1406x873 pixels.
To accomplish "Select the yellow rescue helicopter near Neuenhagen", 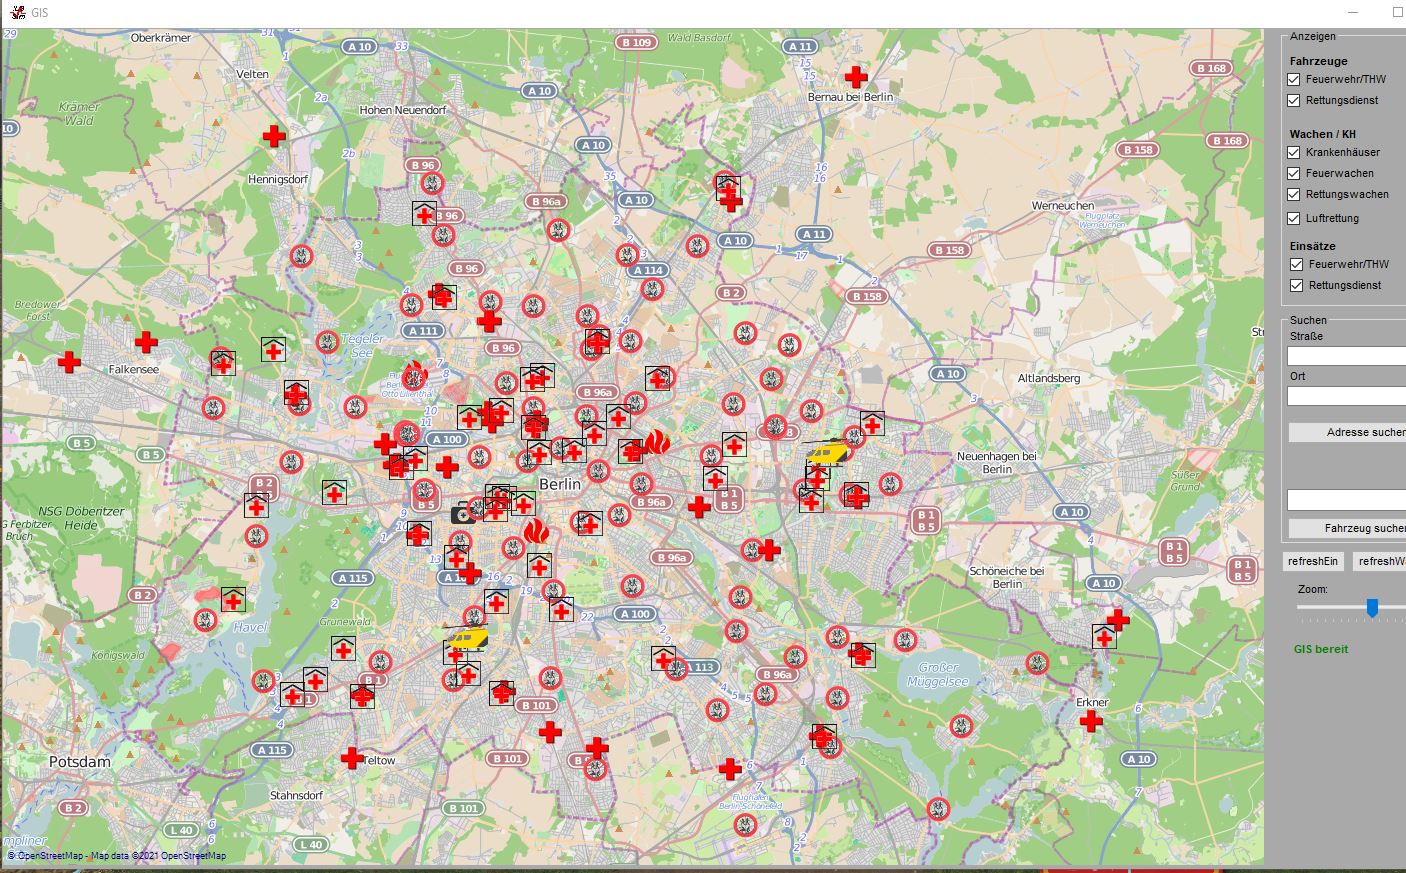I will coord(826,452).
